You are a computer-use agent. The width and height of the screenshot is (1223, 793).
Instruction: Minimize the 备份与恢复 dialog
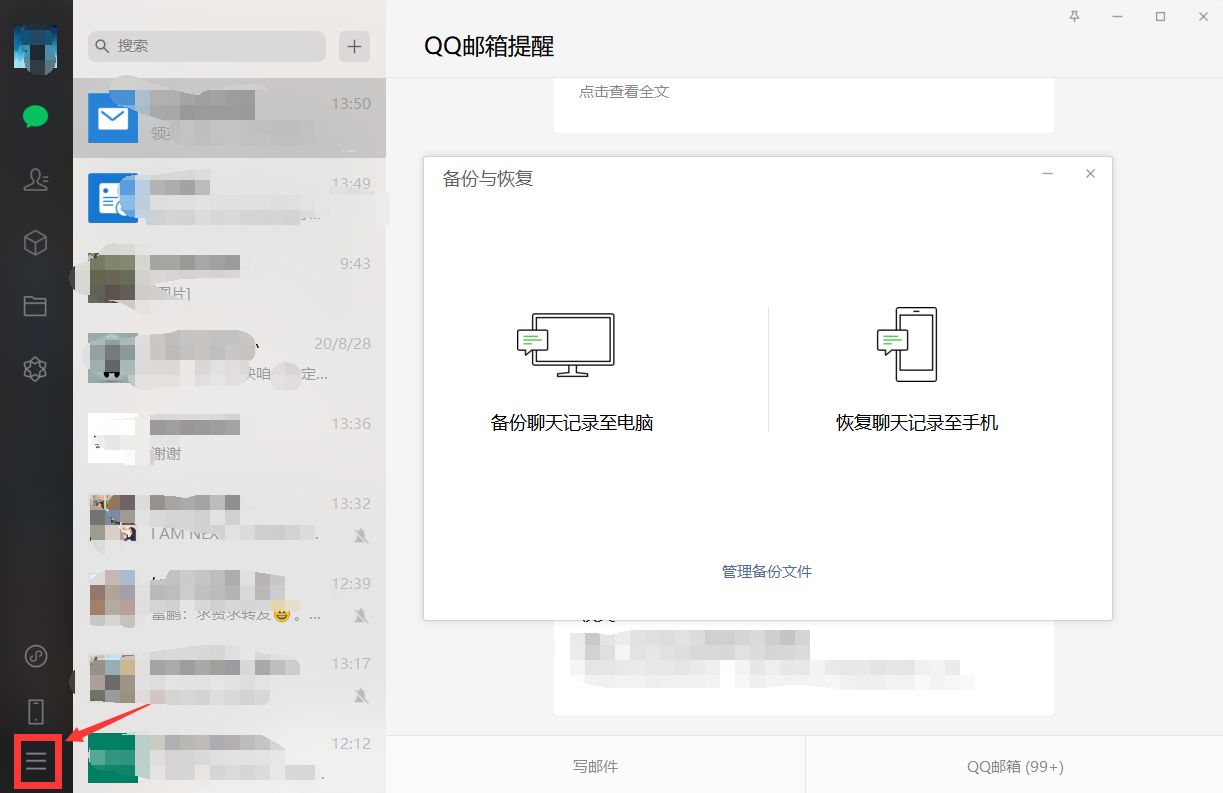(1047, 173)
